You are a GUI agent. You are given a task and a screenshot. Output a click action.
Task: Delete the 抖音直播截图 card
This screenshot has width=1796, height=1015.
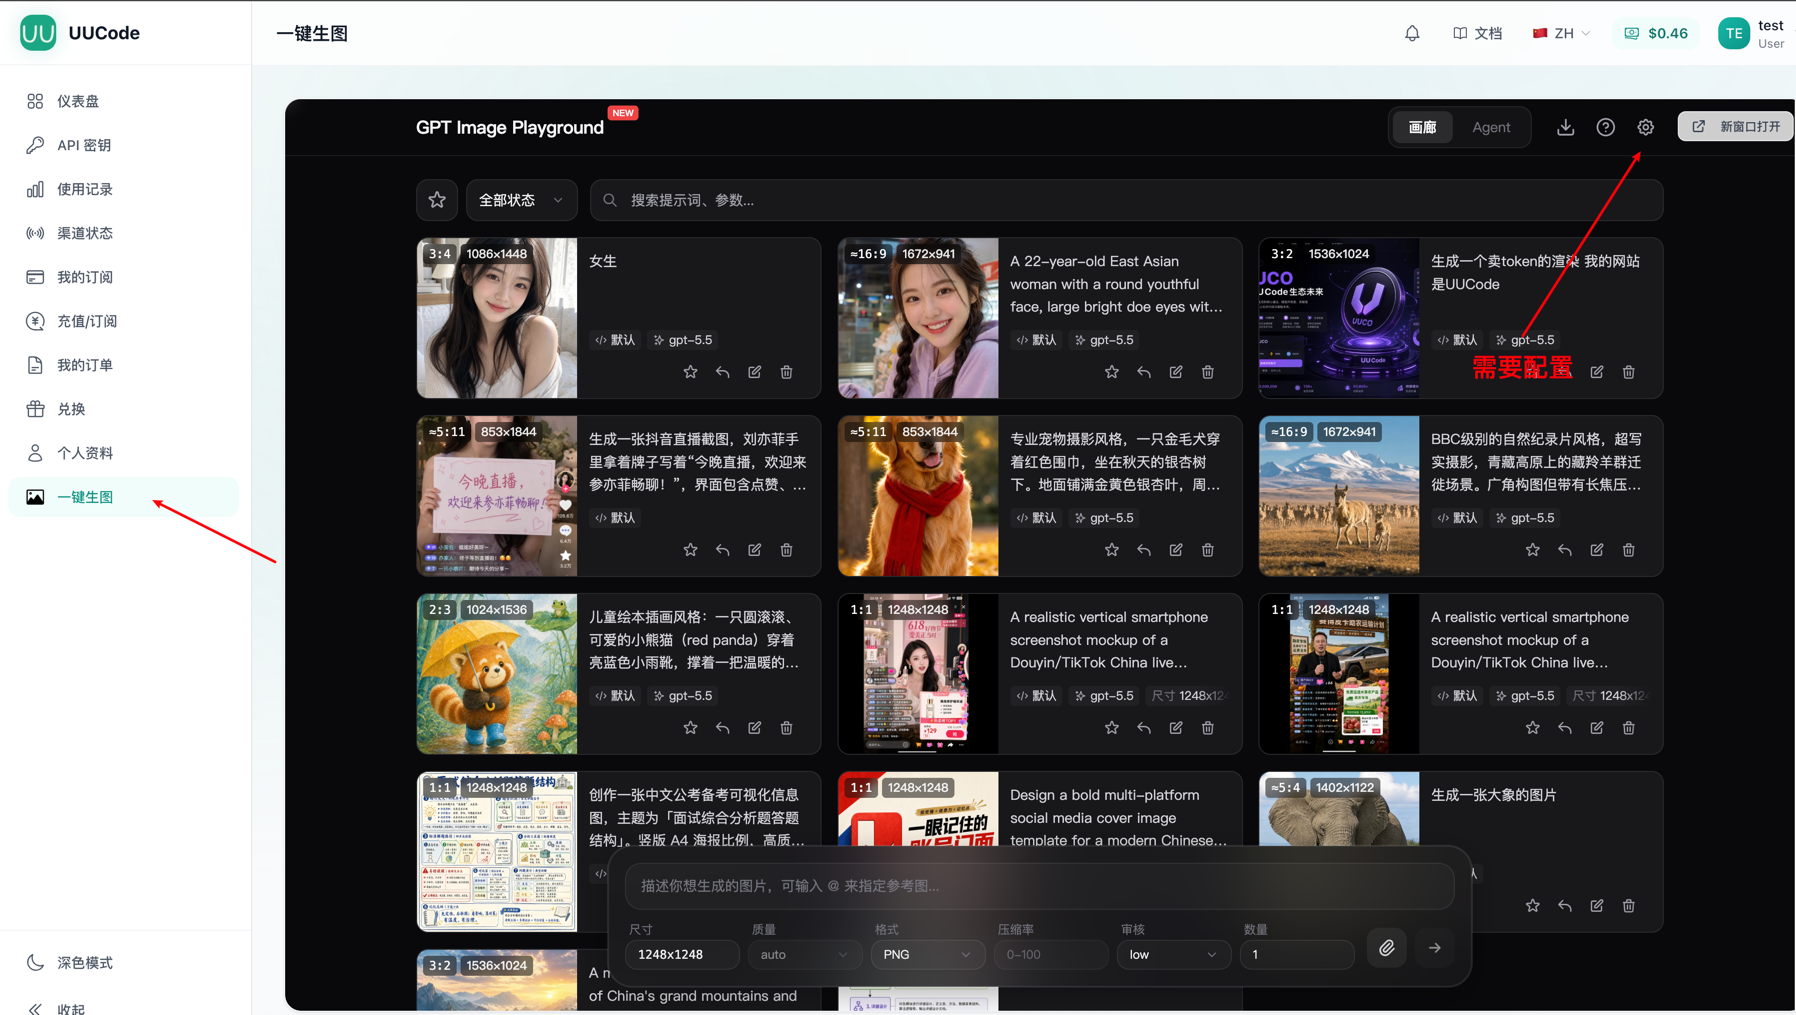point(787,550)
